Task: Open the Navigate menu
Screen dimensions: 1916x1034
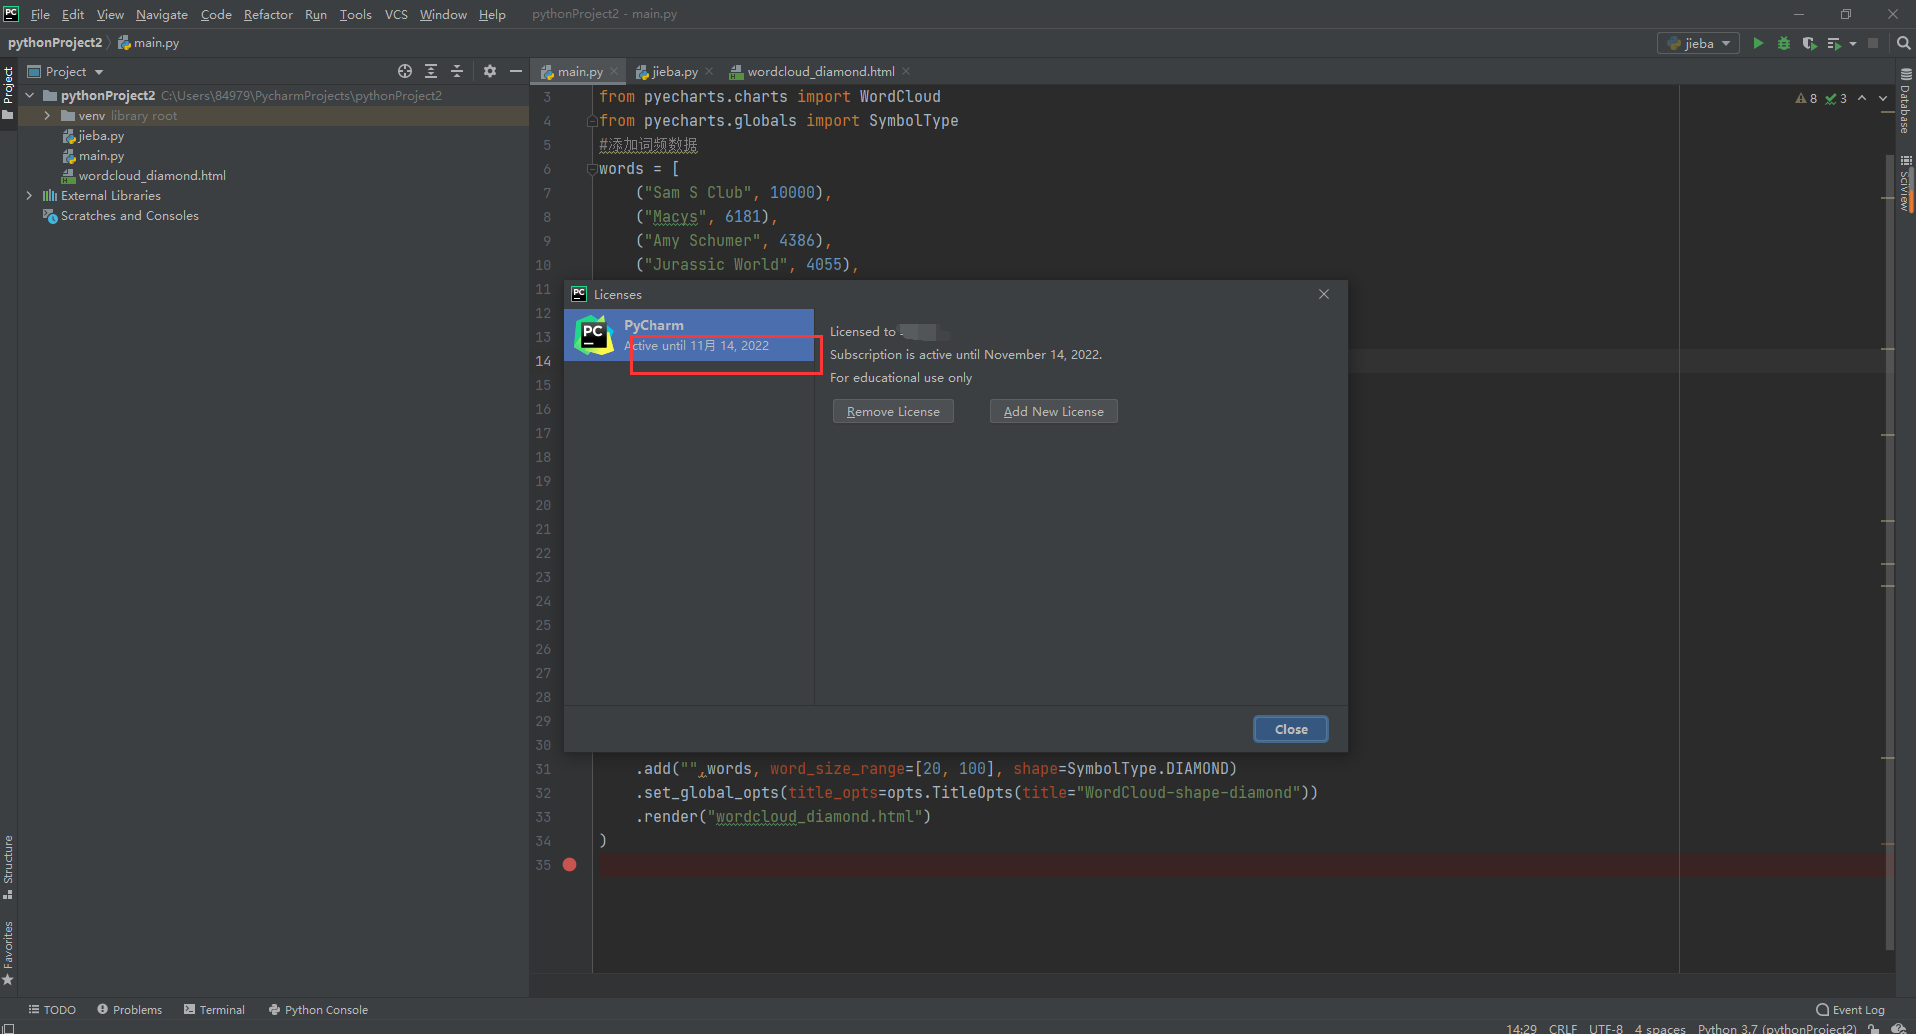Action: tap(162, 14)
